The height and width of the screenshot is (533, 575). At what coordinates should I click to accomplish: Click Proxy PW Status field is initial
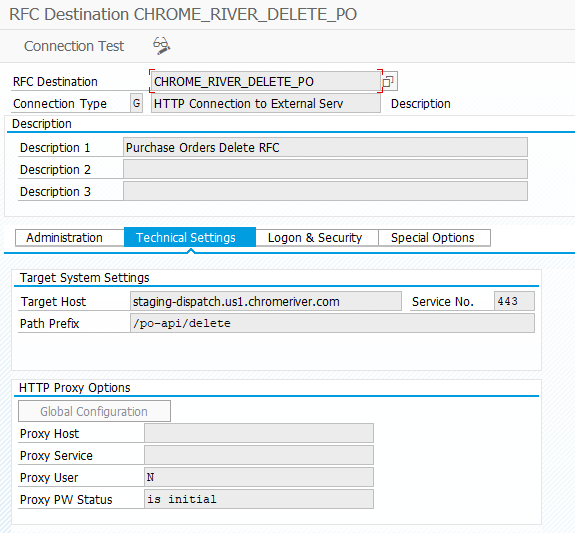[259, 500]
